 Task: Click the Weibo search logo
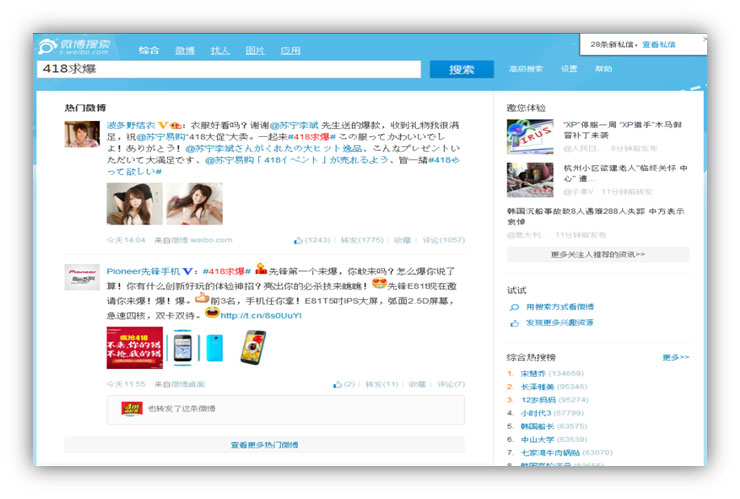click(74, 47)
